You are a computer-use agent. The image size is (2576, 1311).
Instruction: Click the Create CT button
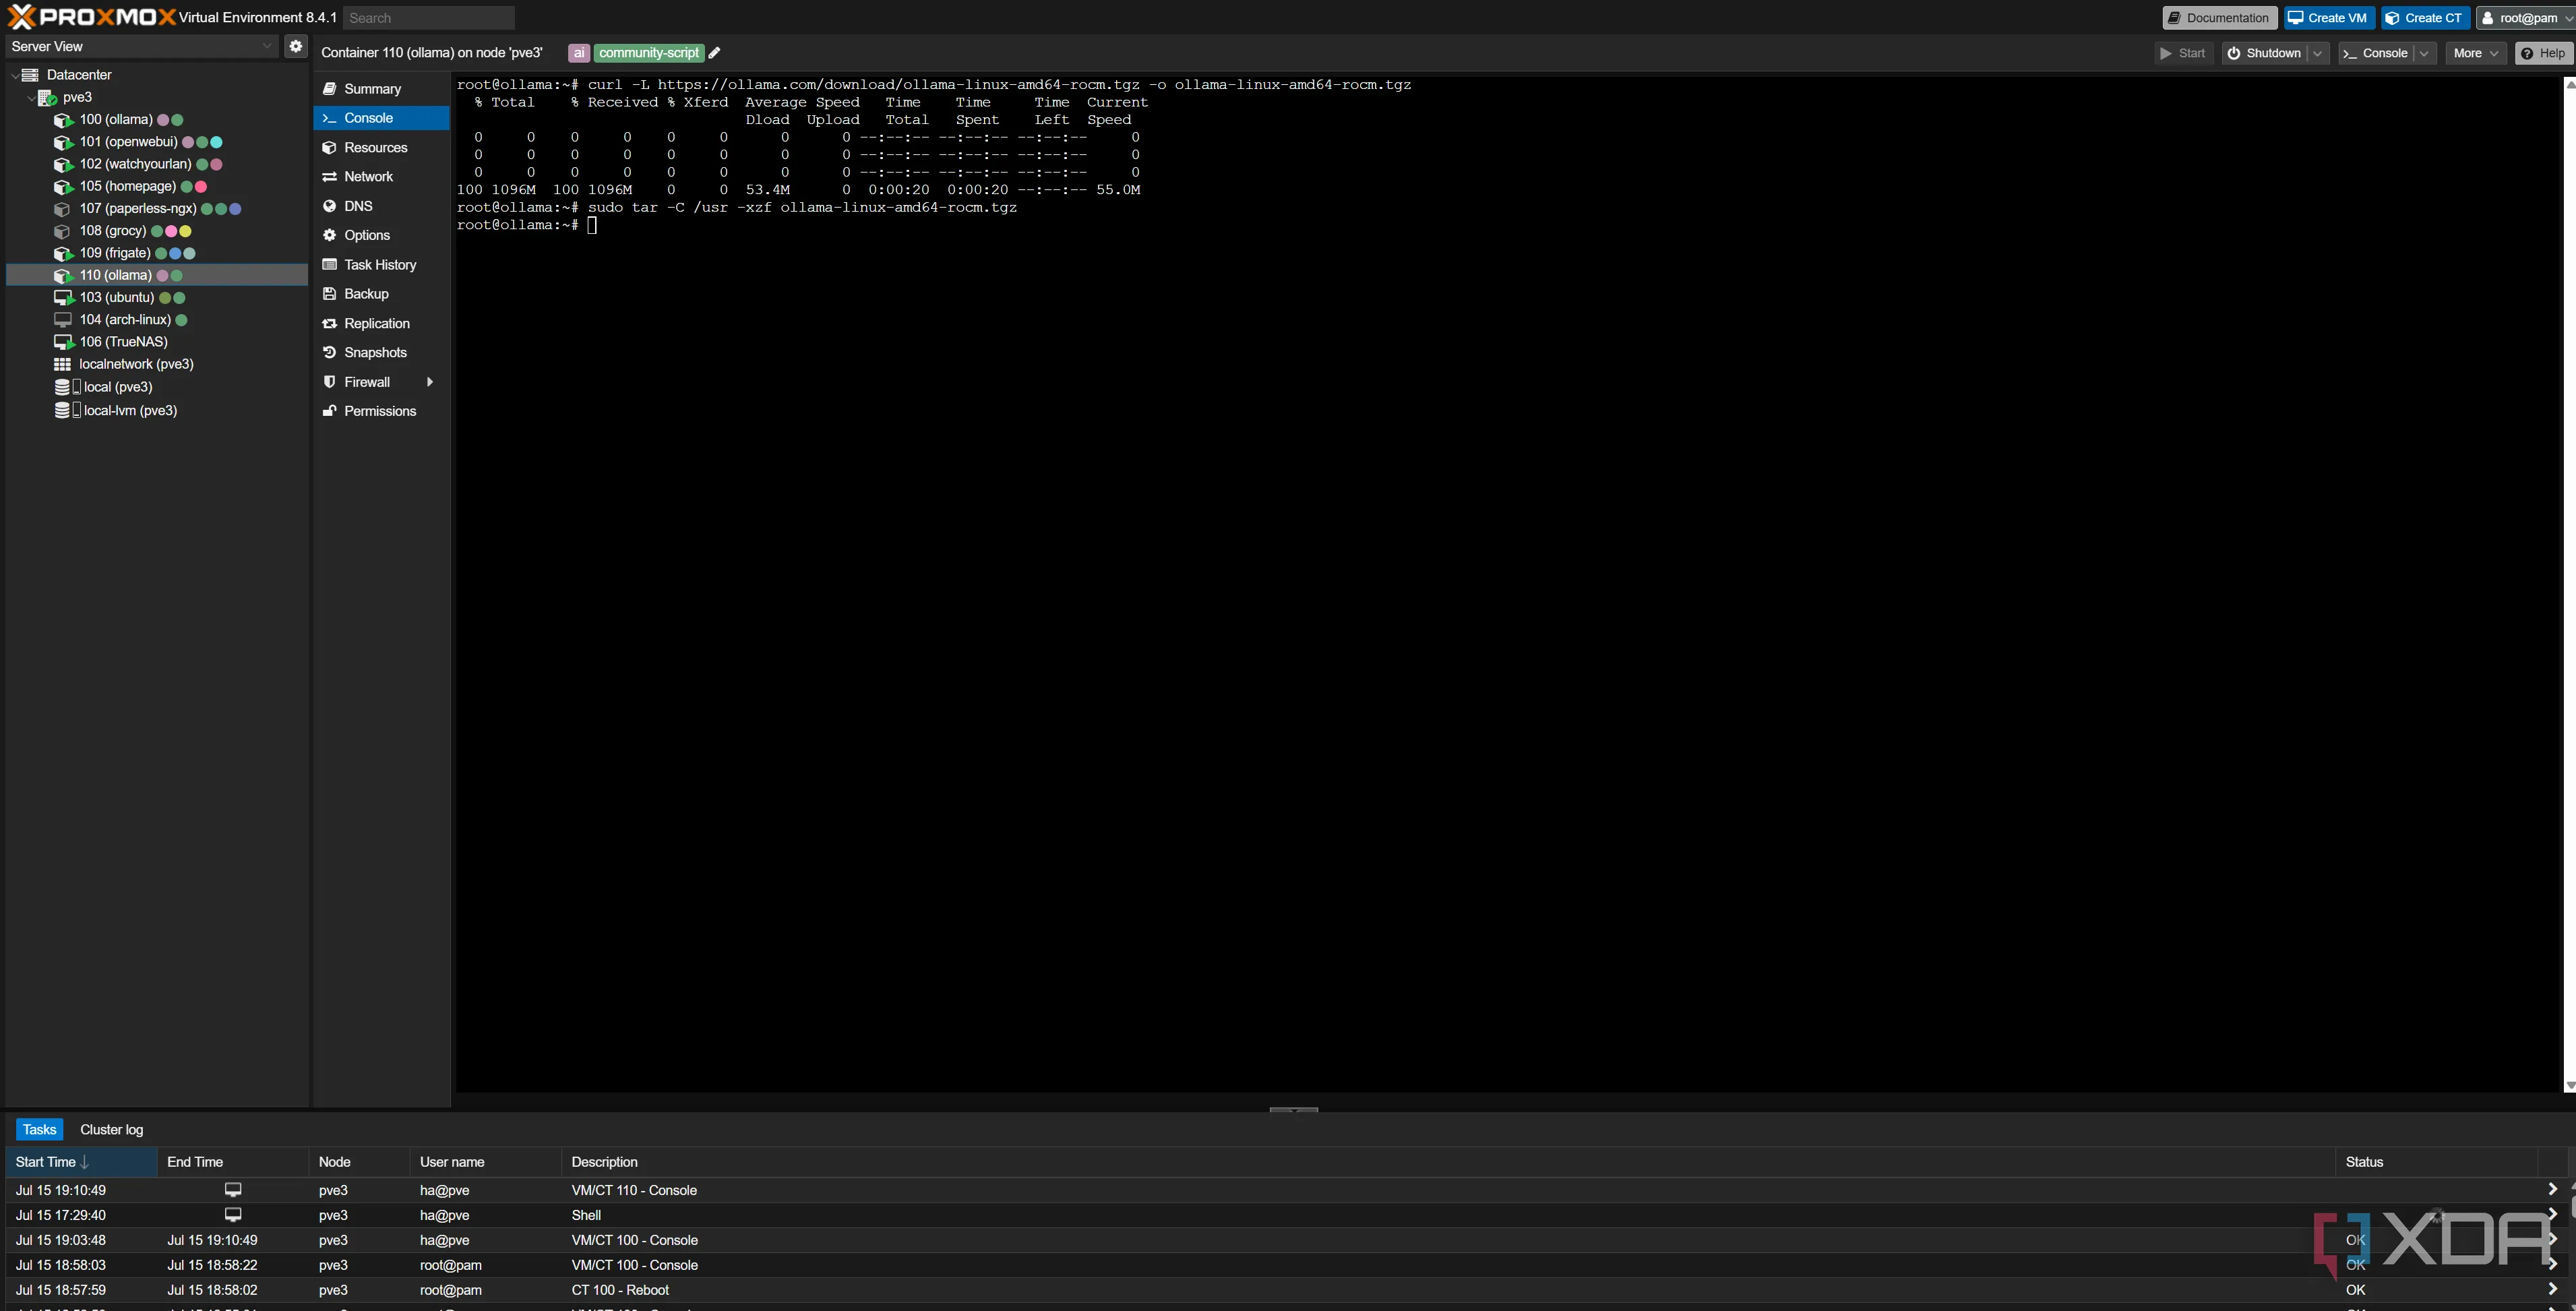[2425, 18]
